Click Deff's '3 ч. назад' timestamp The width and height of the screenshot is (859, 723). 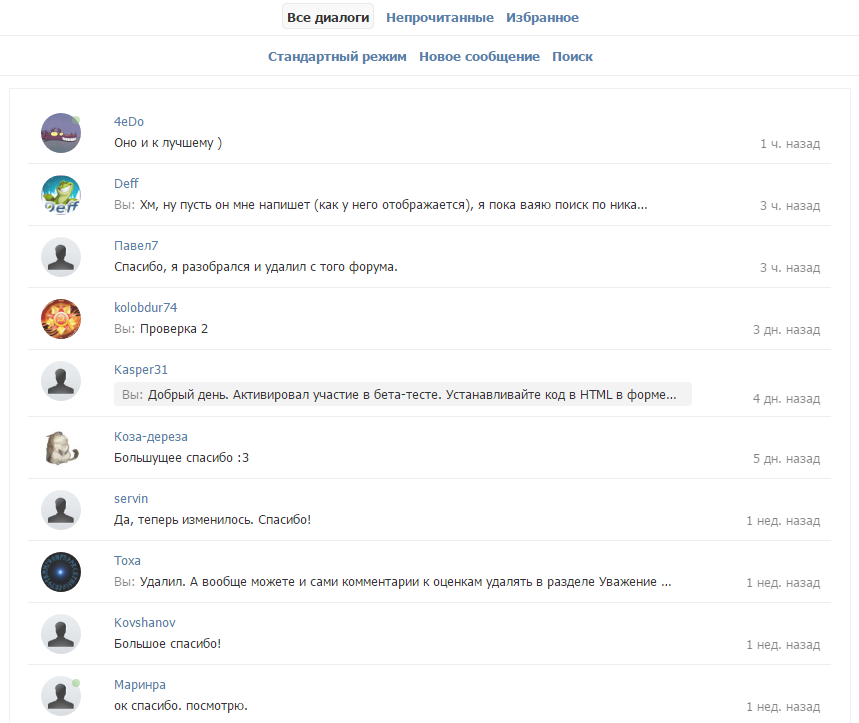click(790, 206)
